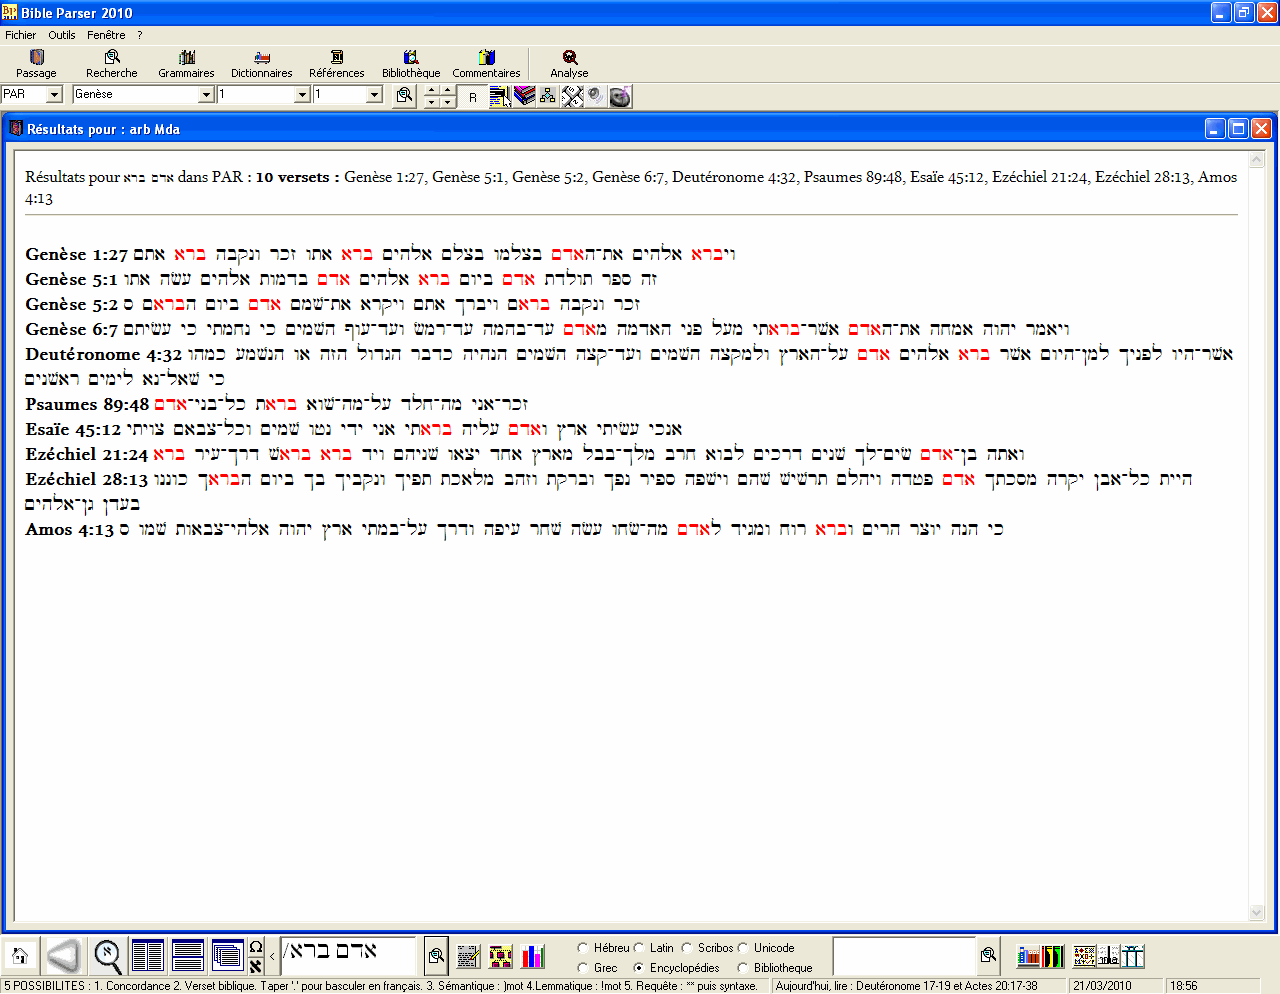Click the Hebrew aleph magnifier icon
The height and width of the screenshot is (994, 1280).
pos(108,956)
